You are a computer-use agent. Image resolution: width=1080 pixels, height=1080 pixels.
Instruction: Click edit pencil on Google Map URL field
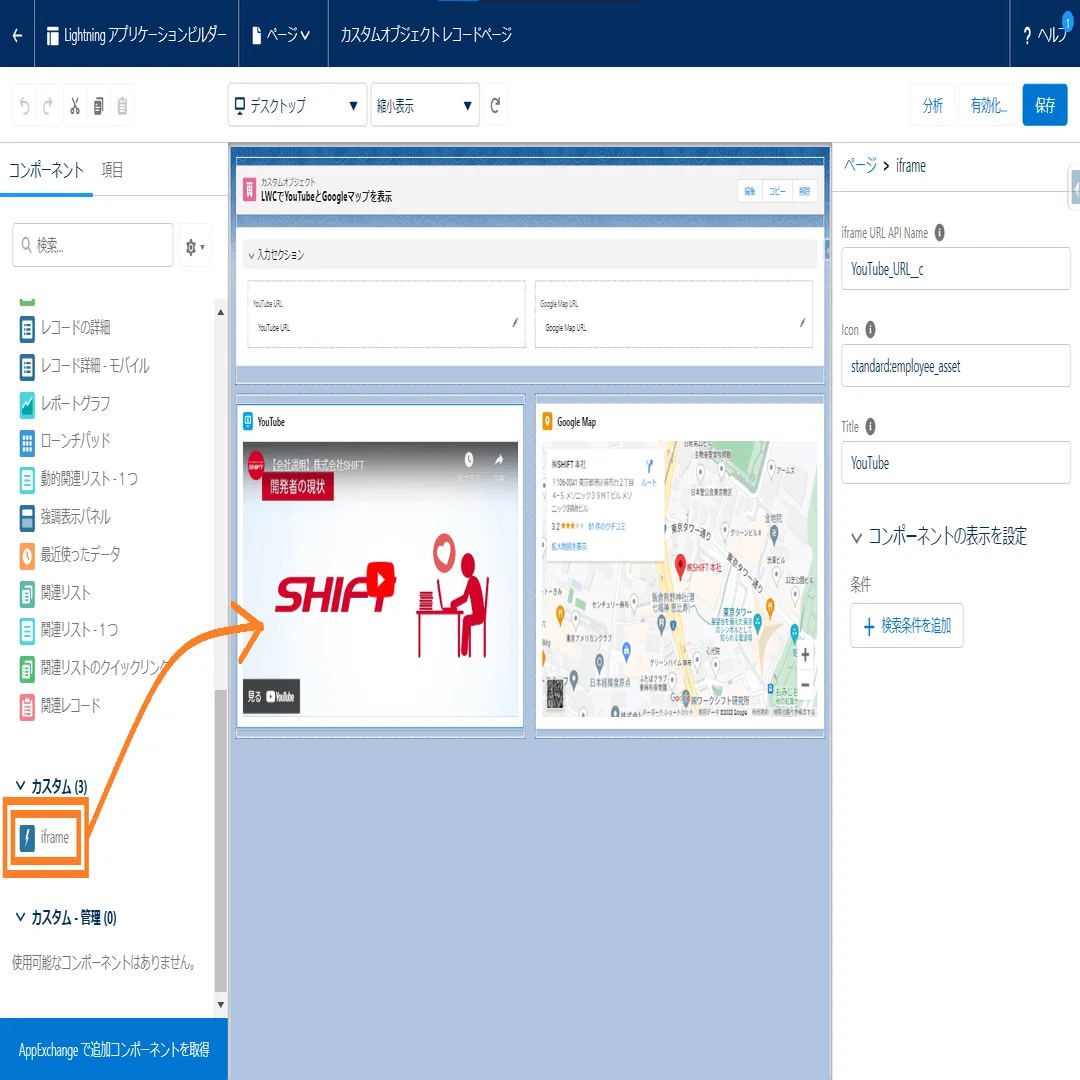point(802,322)
